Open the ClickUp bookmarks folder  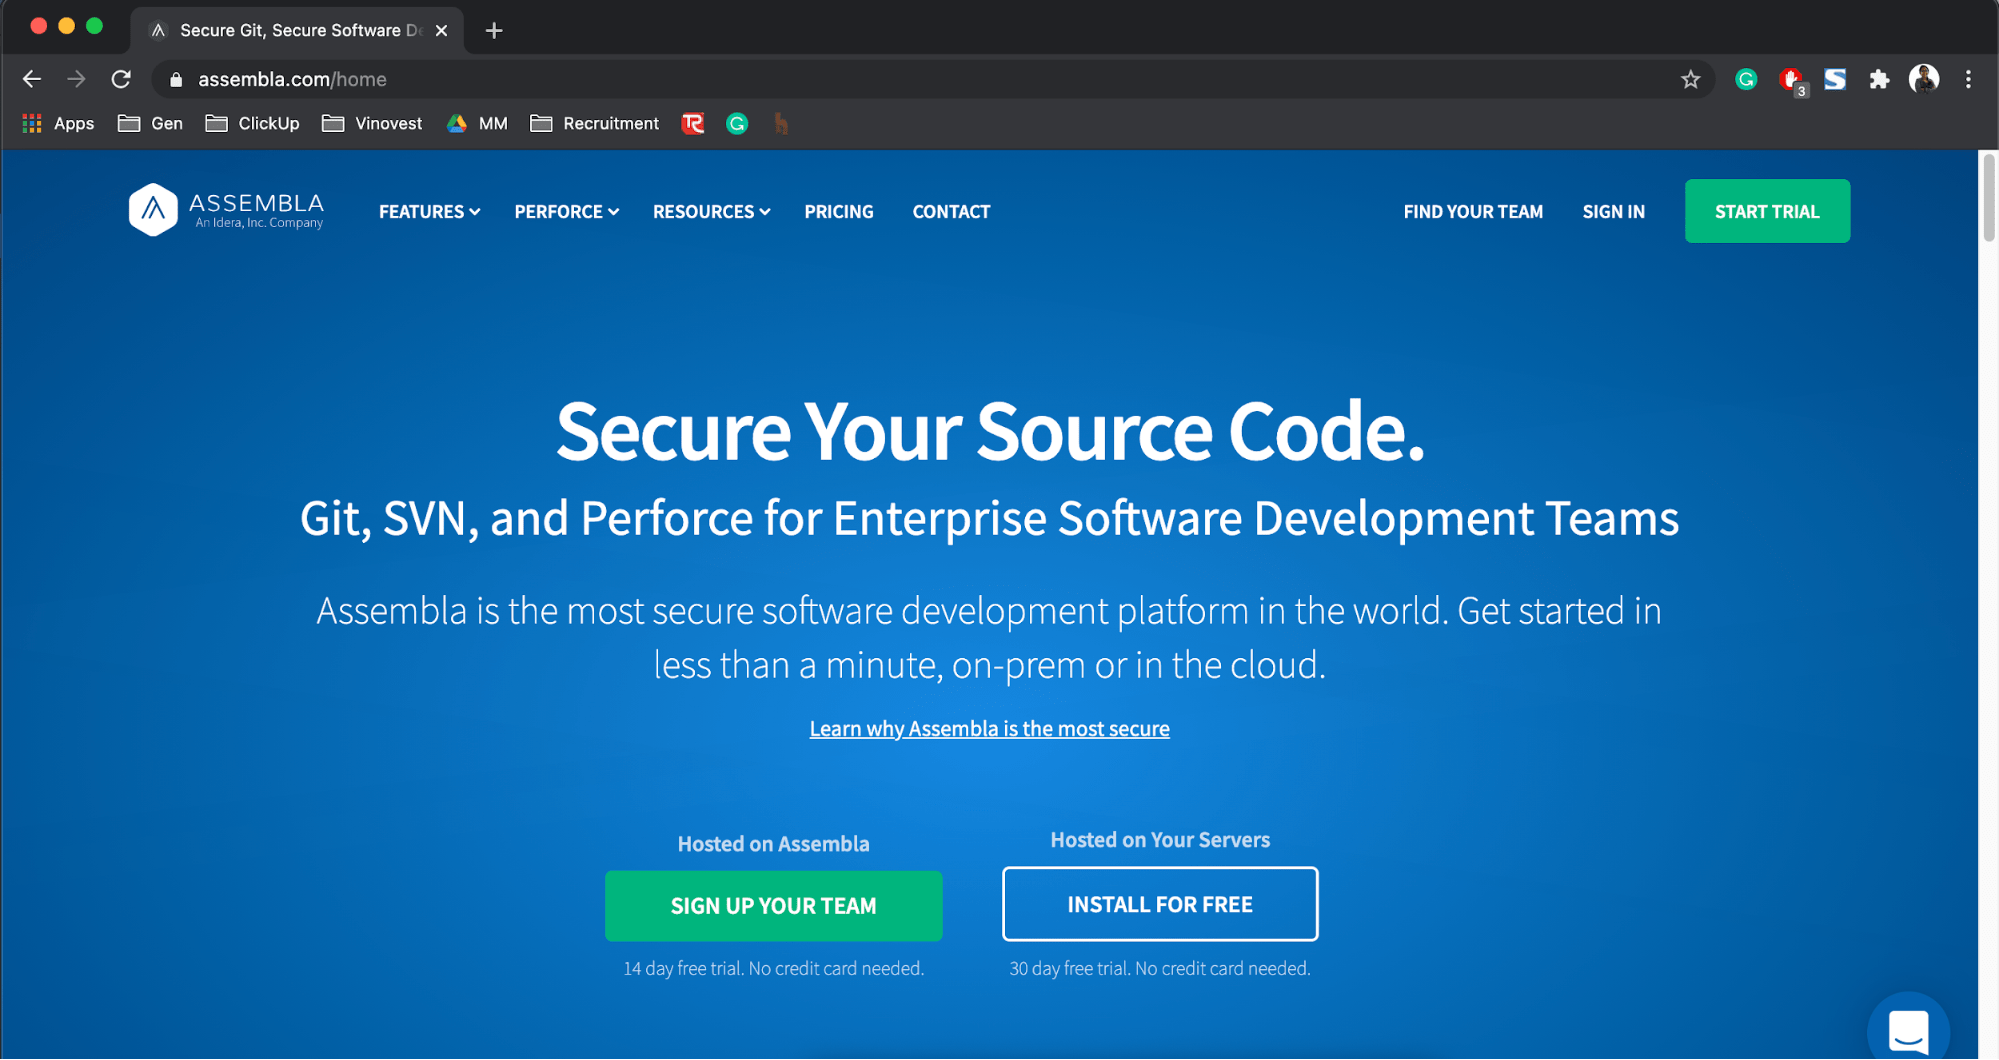(252, 123)
